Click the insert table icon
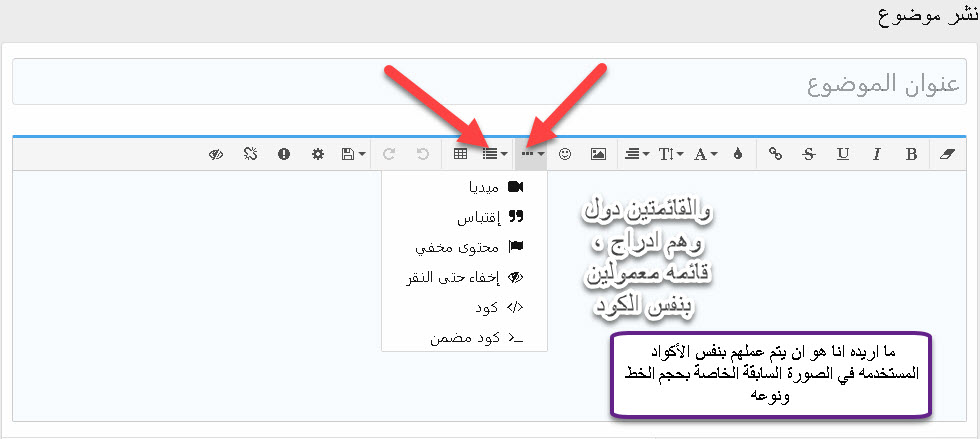The height and width of the screenshot is (439, 980). pos(460,154)
